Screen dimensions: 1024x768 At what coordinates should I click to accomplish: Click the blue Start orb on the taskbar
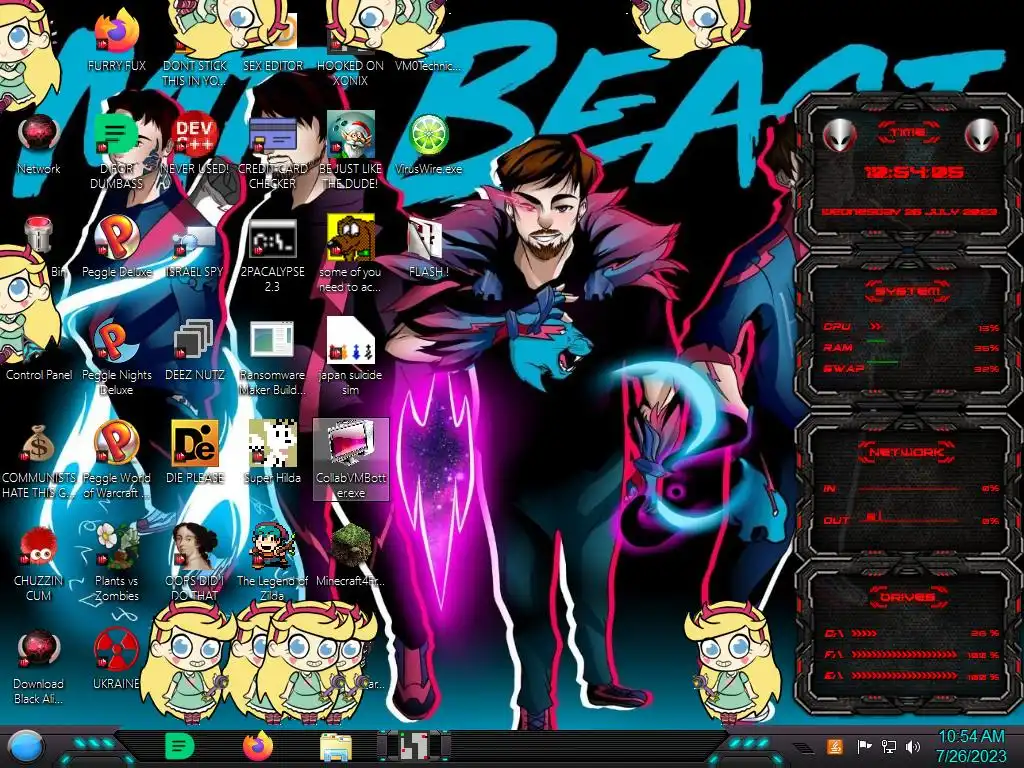coord(25,747)
